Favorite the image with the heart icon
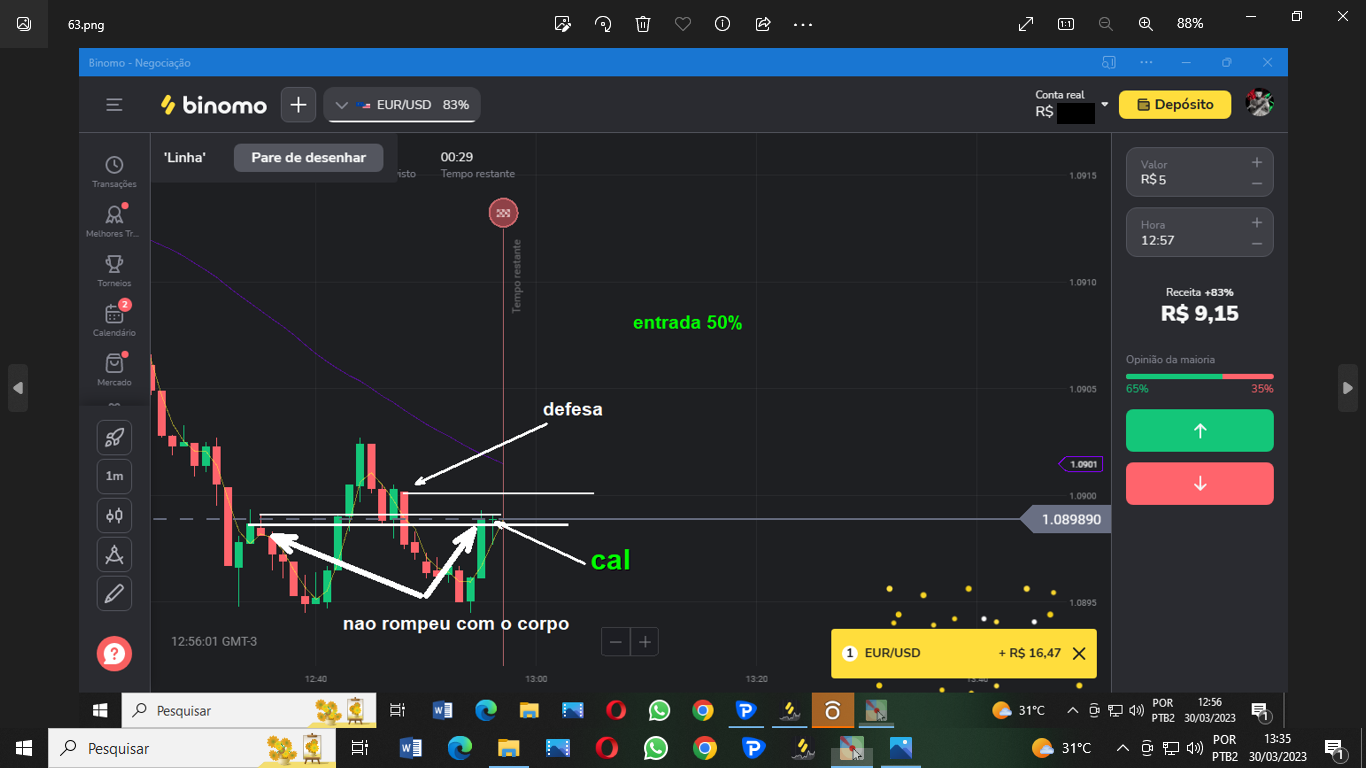 coord(683,23)
